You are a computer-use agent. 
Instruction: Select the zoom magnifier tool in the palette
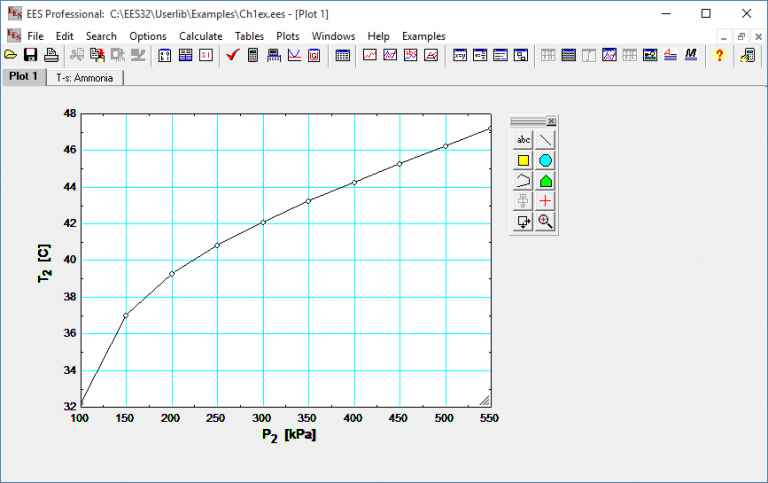545,222
